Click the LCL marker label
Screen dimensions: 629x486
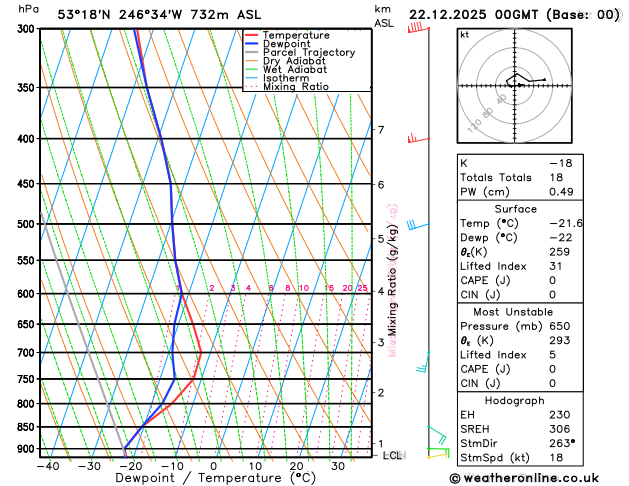coord(394,456)
